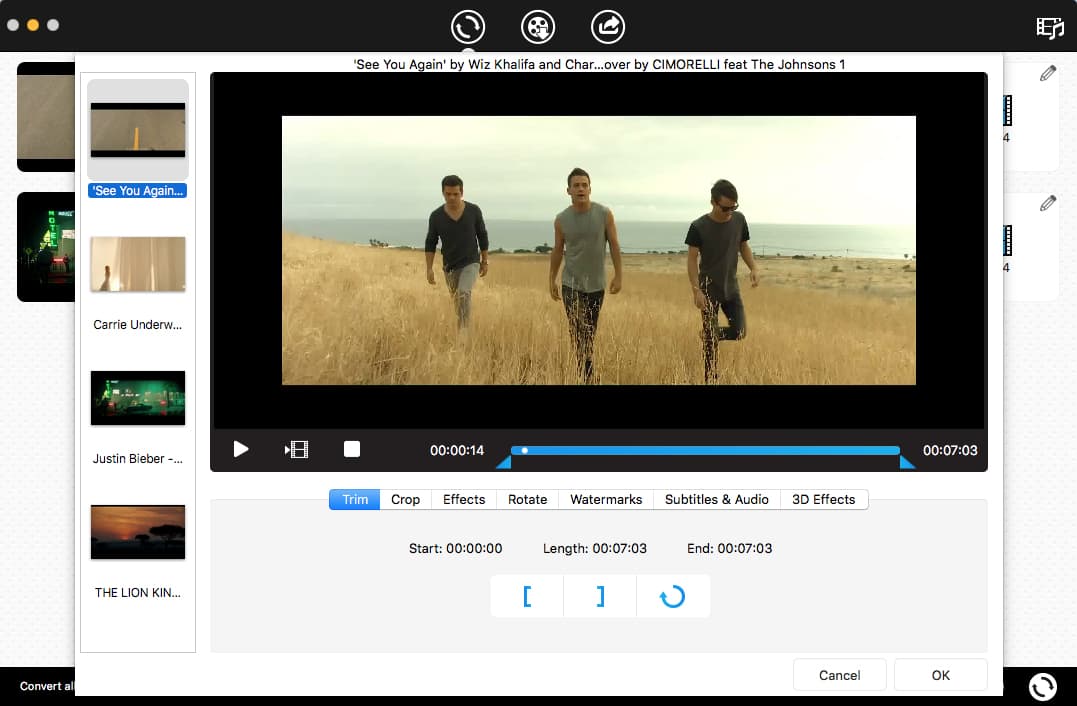Open the Subtitles & Audio tab
This screenshot has width=1077, height=706.
click(716, 499)
